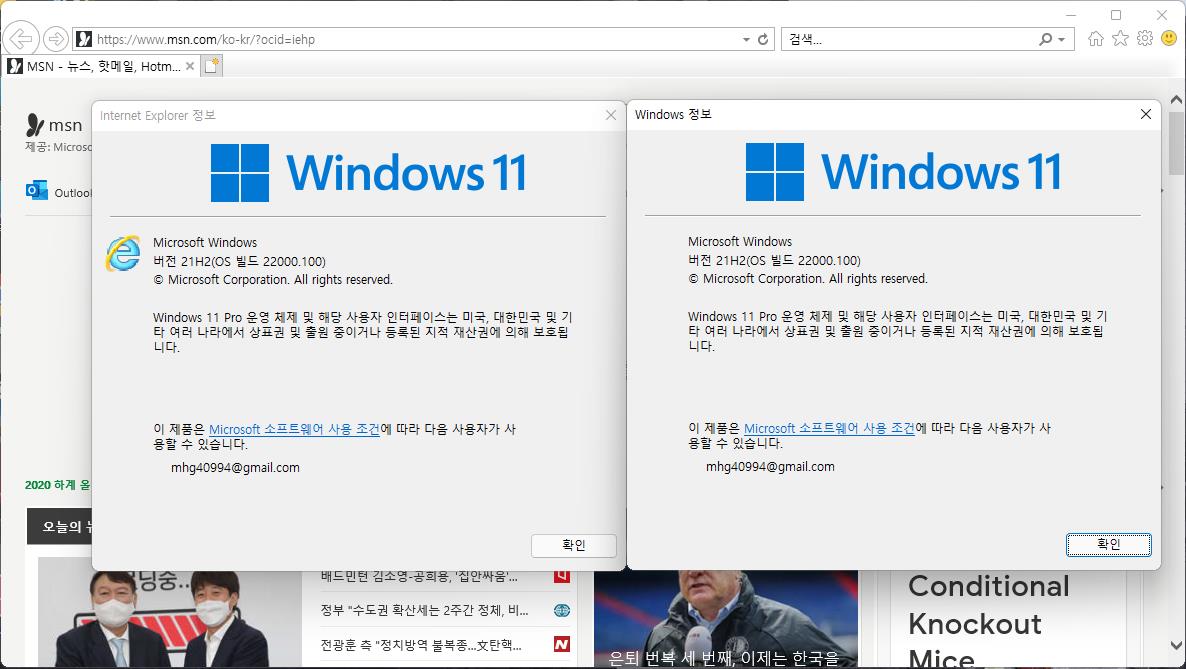Click the Microsoft Windows text in Internet Explorer 정보
This screenshot has width=1186, height=669.
[205, 243]
